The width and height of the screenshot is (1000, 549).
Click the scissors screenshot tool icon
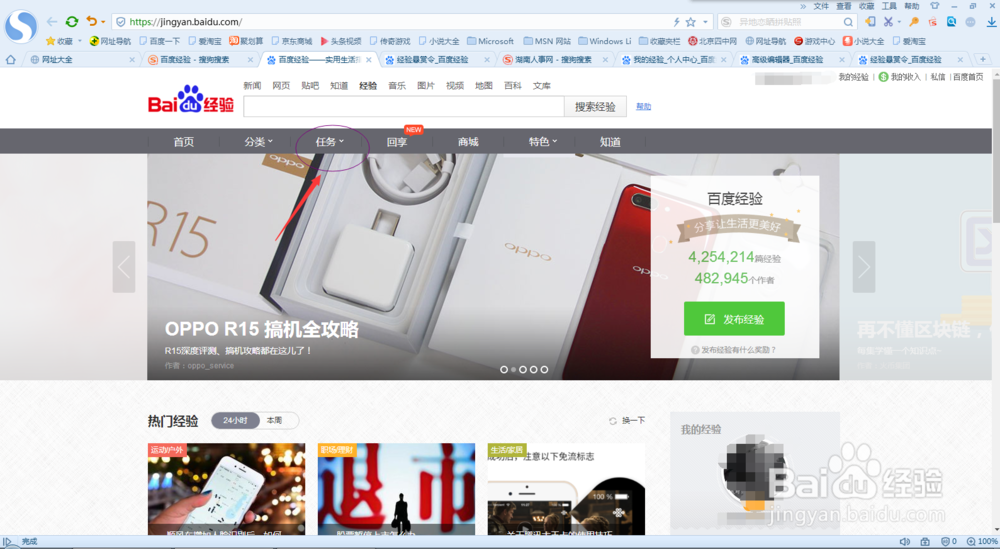(888, 22)
